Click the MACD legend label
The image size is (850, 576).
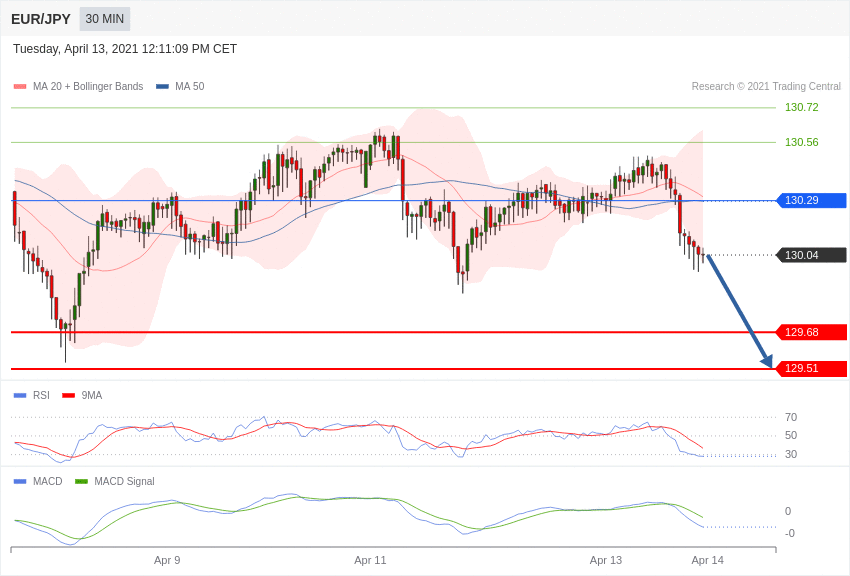48,482
